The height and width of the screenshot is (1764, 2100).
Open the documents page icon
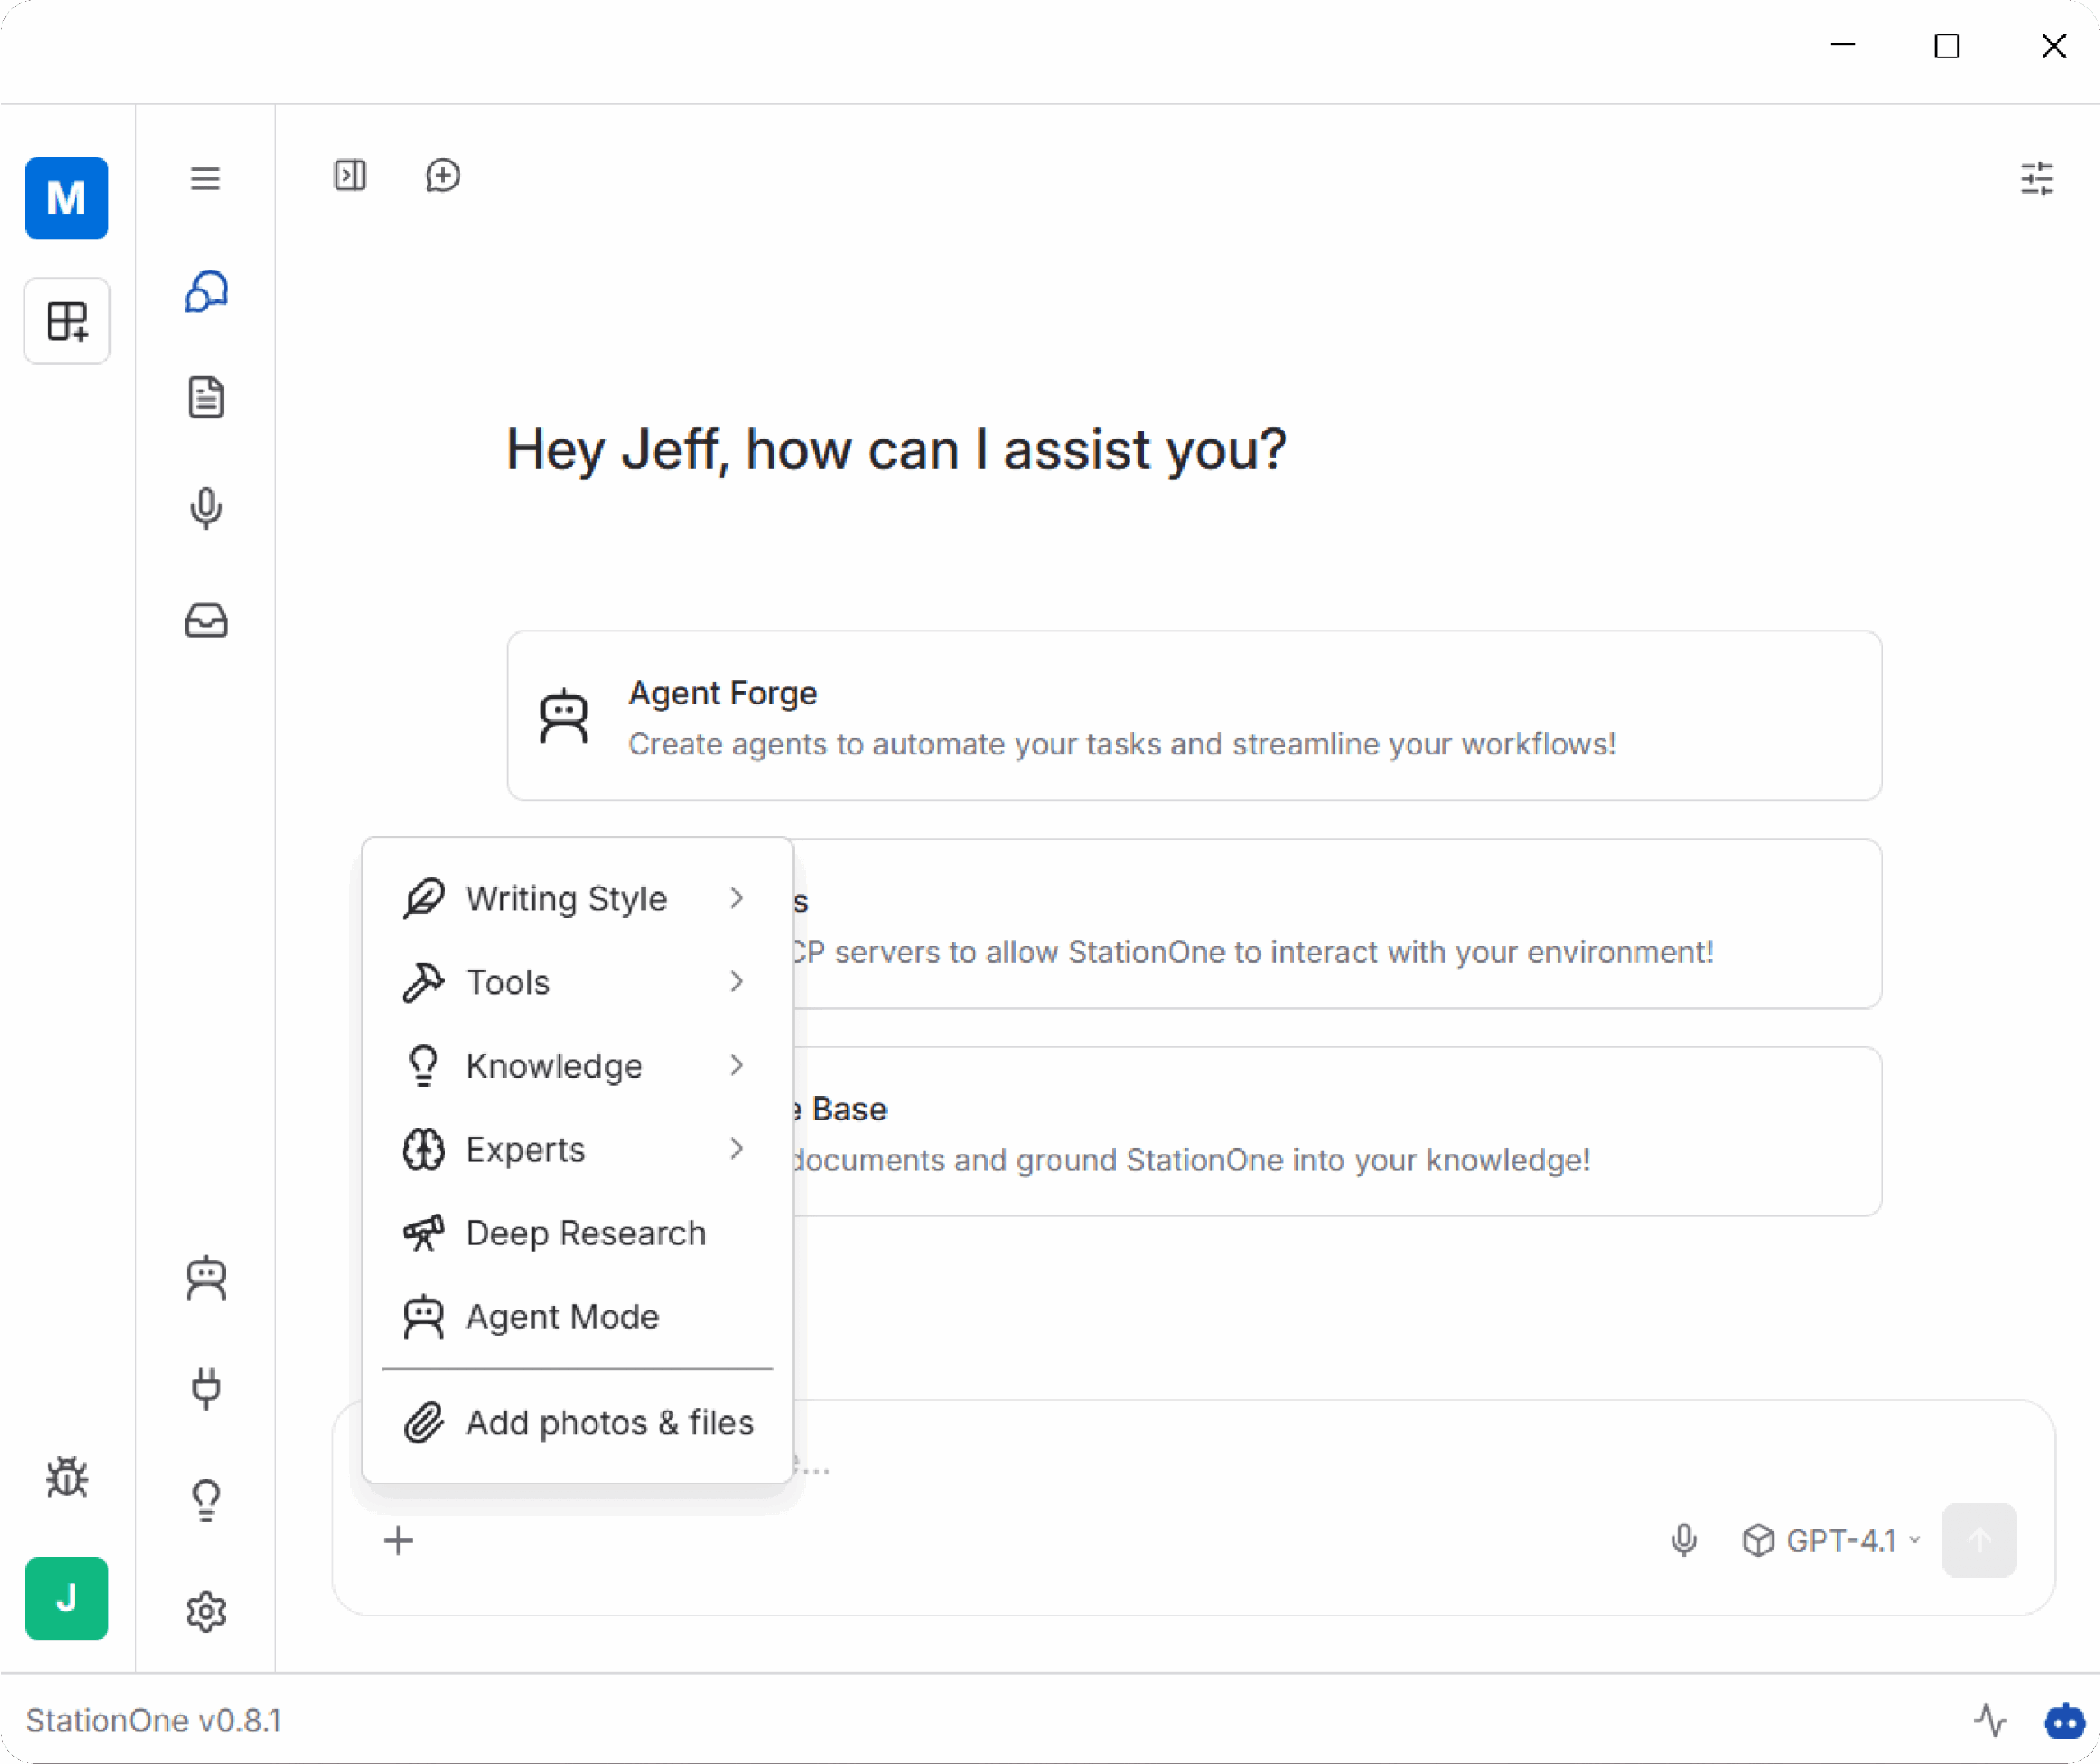[x=206, y=397]
